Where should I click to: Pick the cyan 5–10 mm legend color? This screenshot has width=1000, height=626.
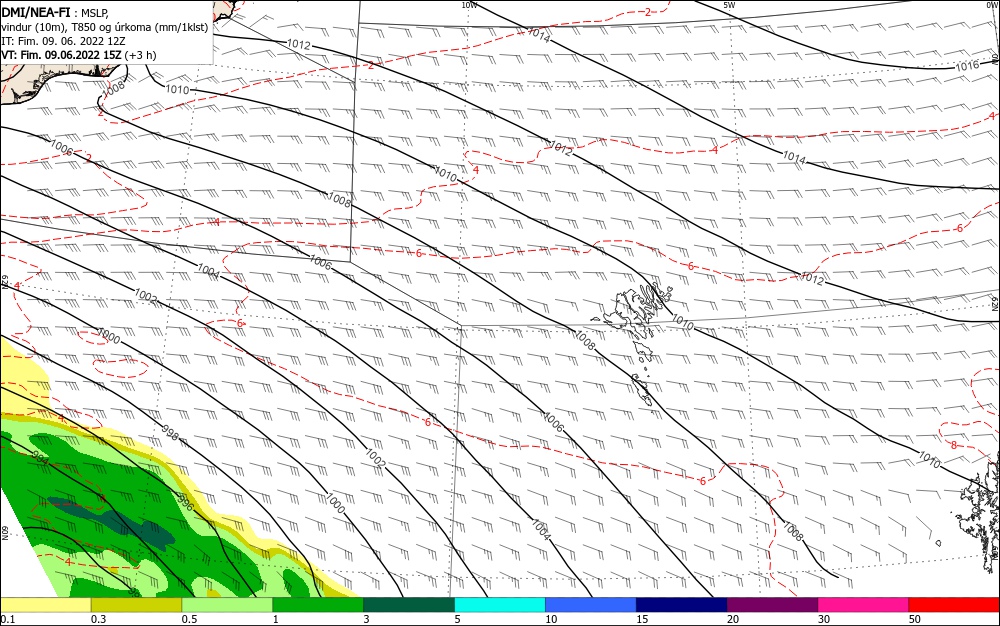[x=500, y=605]
